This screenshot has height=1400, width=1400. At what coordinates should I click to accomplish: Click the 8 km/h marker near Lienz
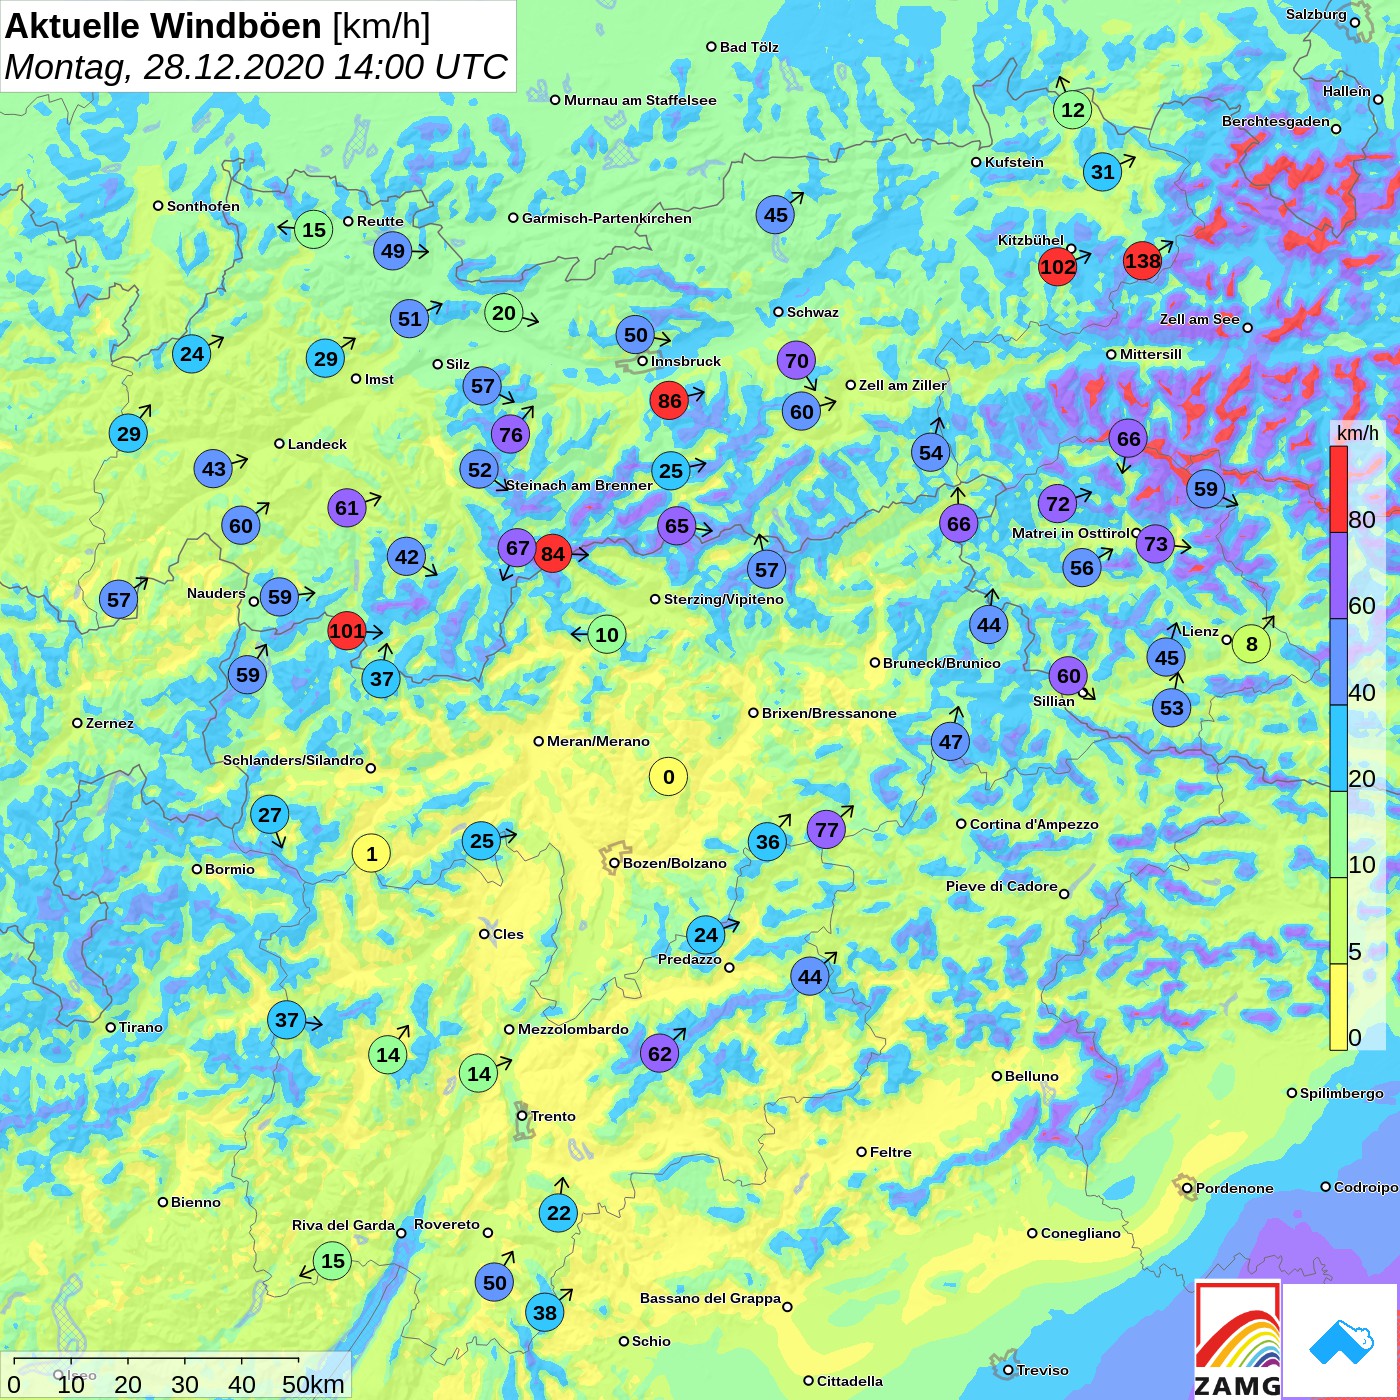pyautogui.click(x=1251, y=644)
